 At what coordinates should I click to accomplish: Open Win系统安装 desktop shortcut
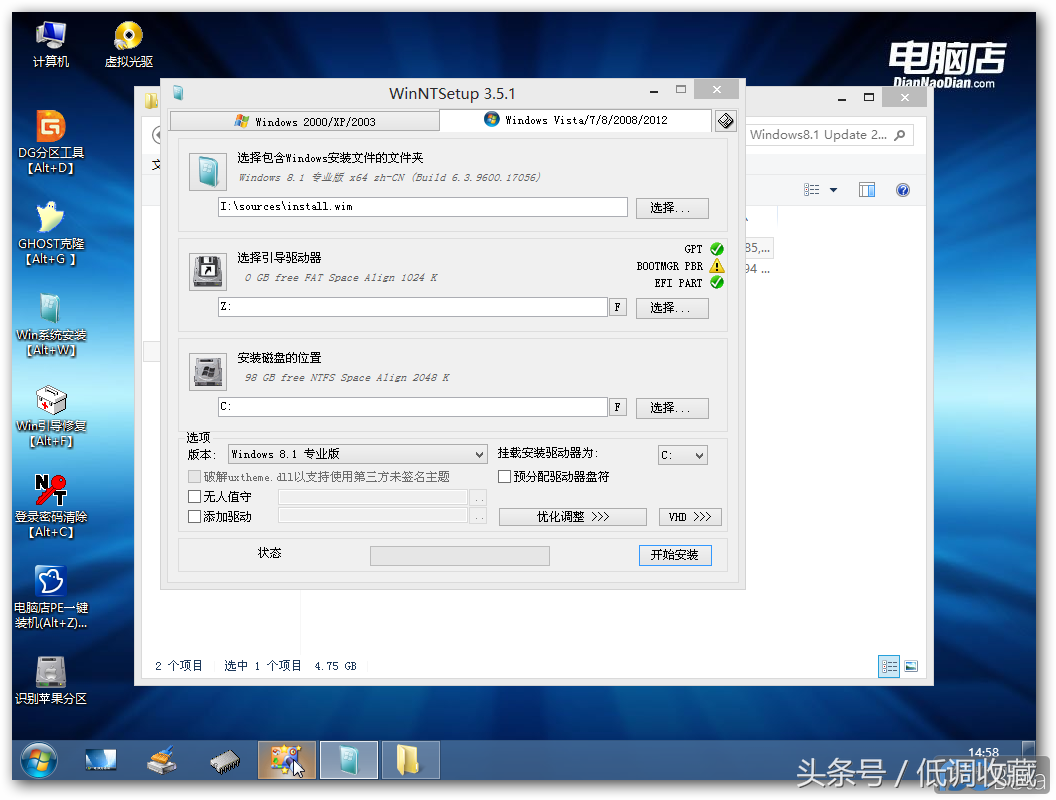pyautogui.click(x=51, y=324)
